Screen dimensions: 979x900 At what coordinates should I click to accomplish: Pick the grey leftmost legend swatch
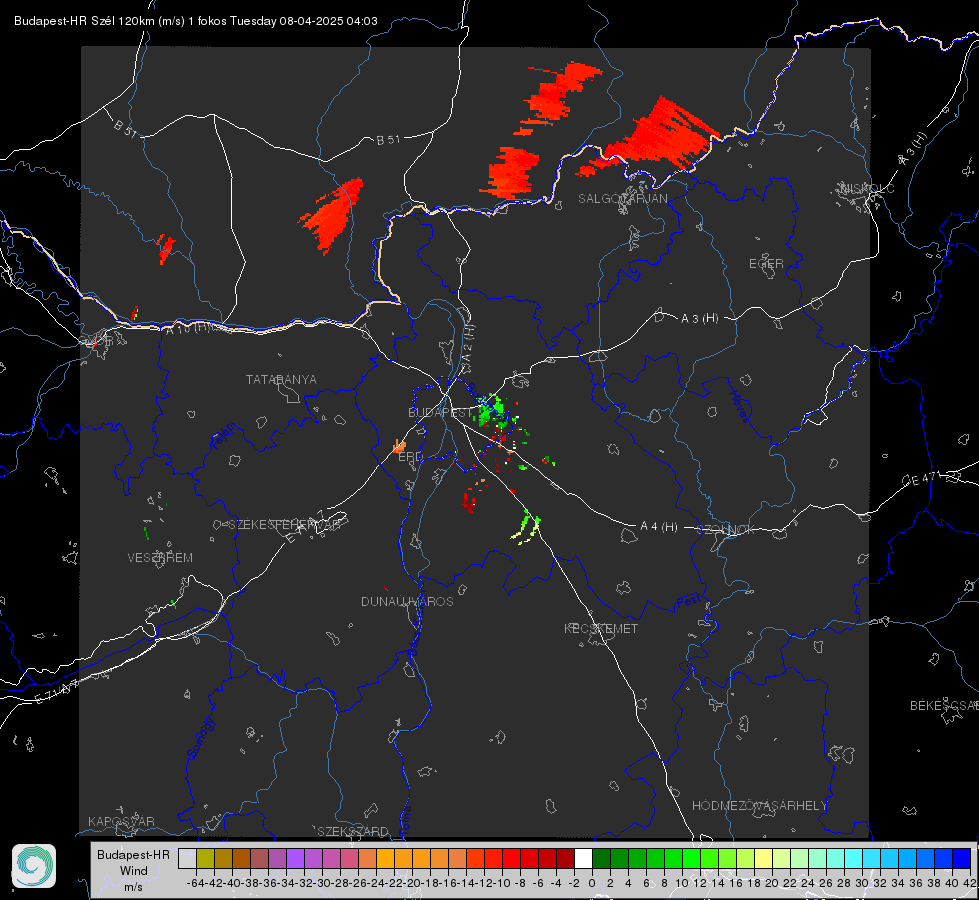pyautogui.click(x=187, y=859)
